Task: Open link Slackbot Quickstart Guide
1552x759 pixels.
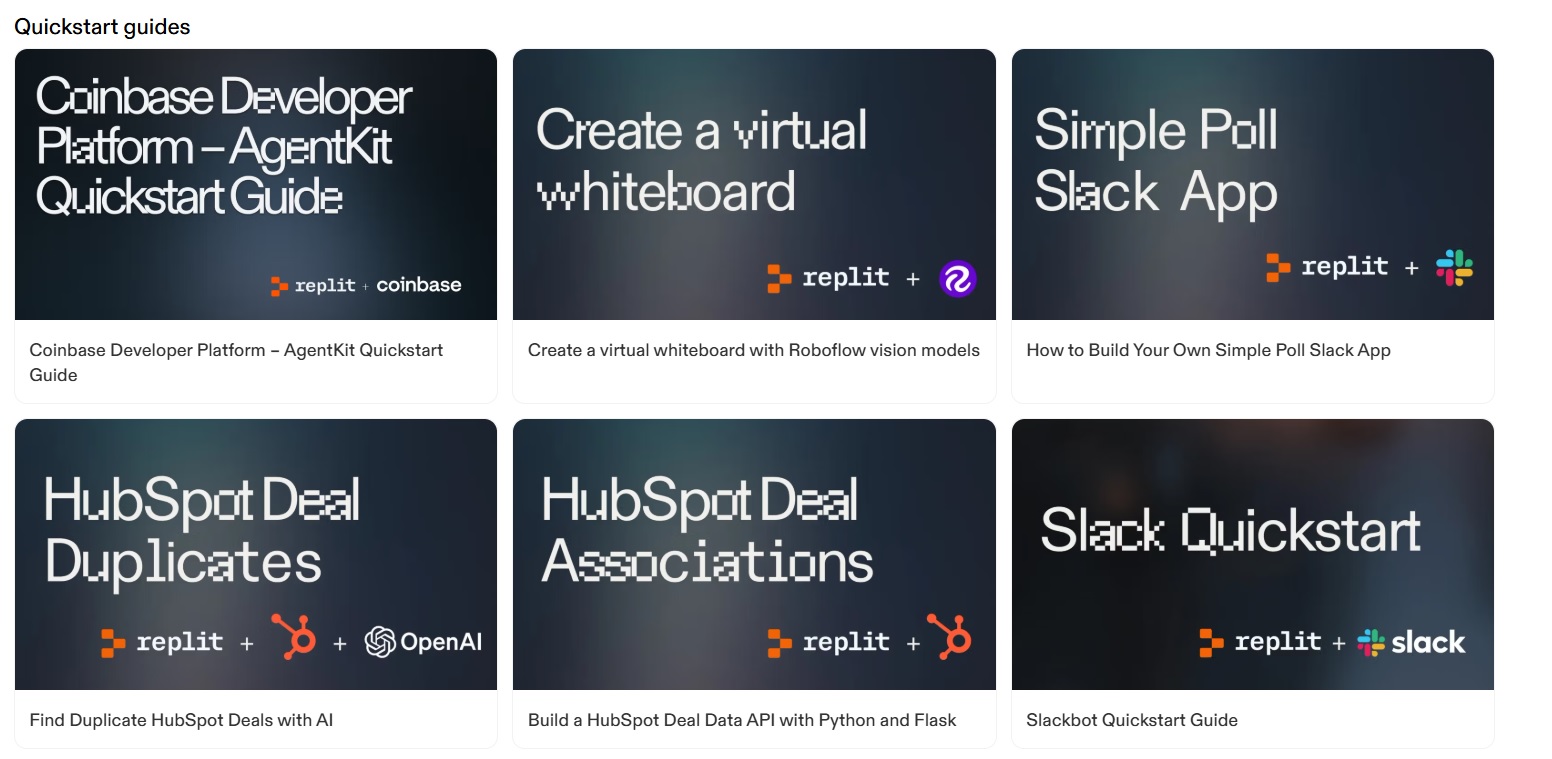Action: coord(1132,720)
